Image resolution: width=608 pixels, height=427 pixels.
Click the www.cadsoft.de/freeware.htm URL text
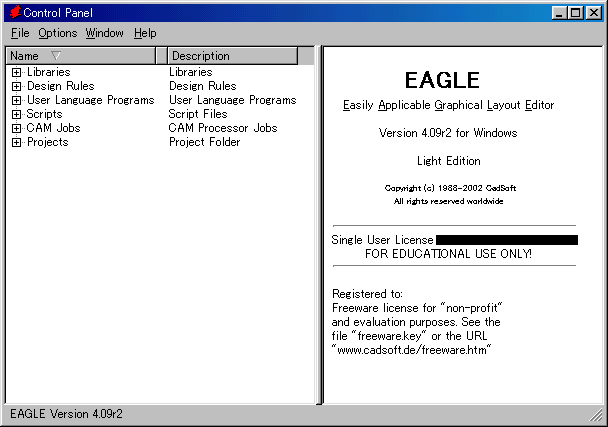click(x=411, y=350)
